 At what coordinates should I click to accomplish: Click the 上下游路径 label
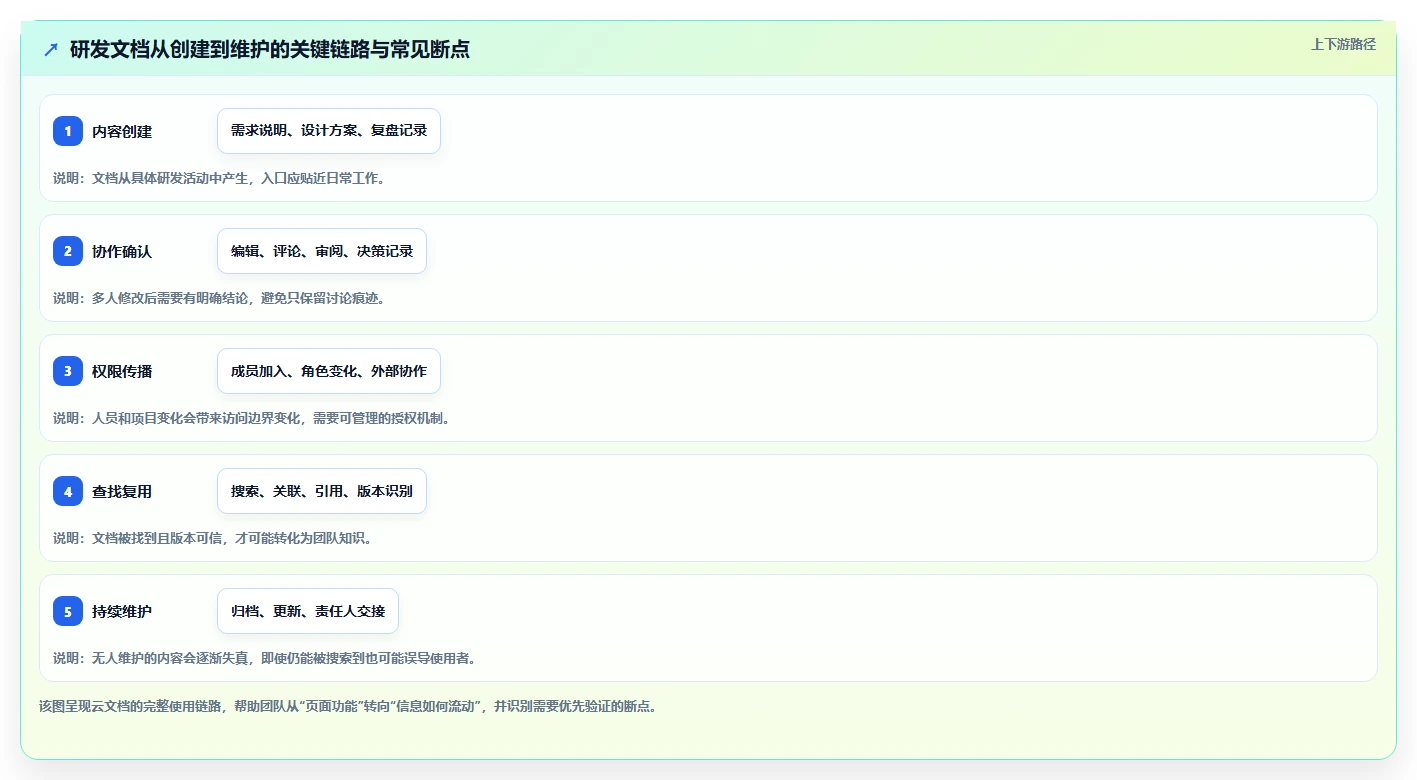pyautogui.click(x=1343, y=44)
